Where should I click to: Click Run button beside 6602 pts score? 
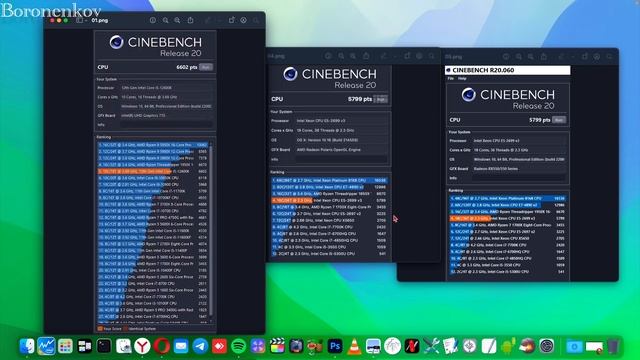tap(206, 67)
